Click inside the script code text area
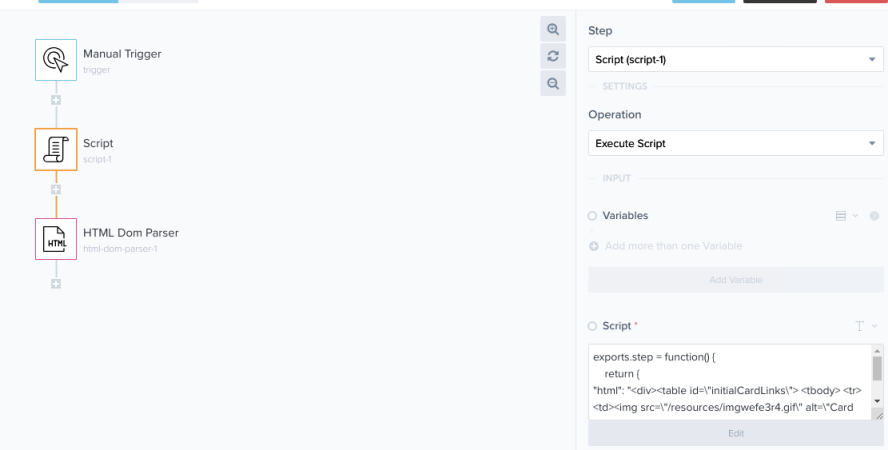The width and height of the screenshot is (888, 450). coord(728,381)
